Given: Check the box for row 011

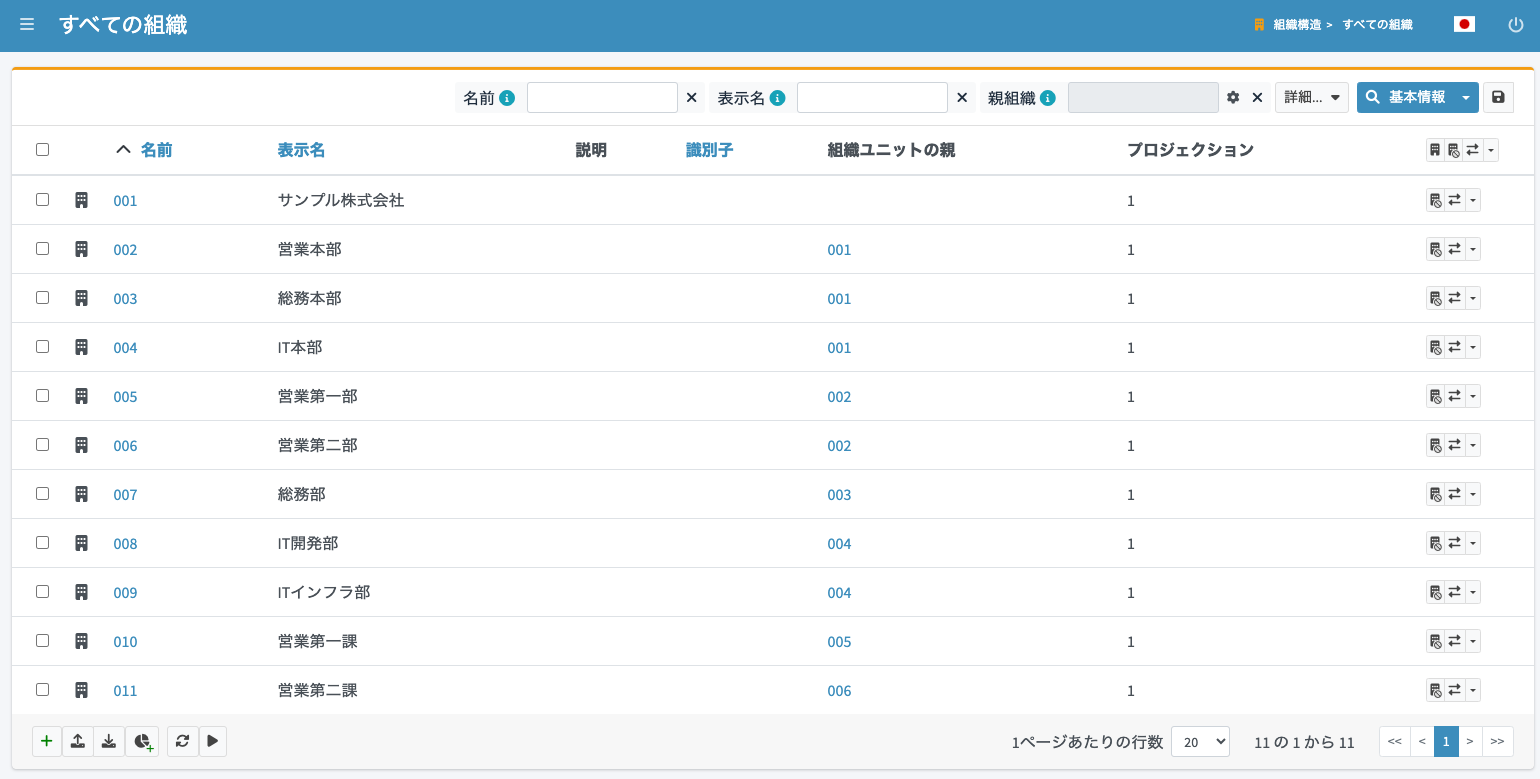Looking at the screenshot, I should tap(42, 689).
